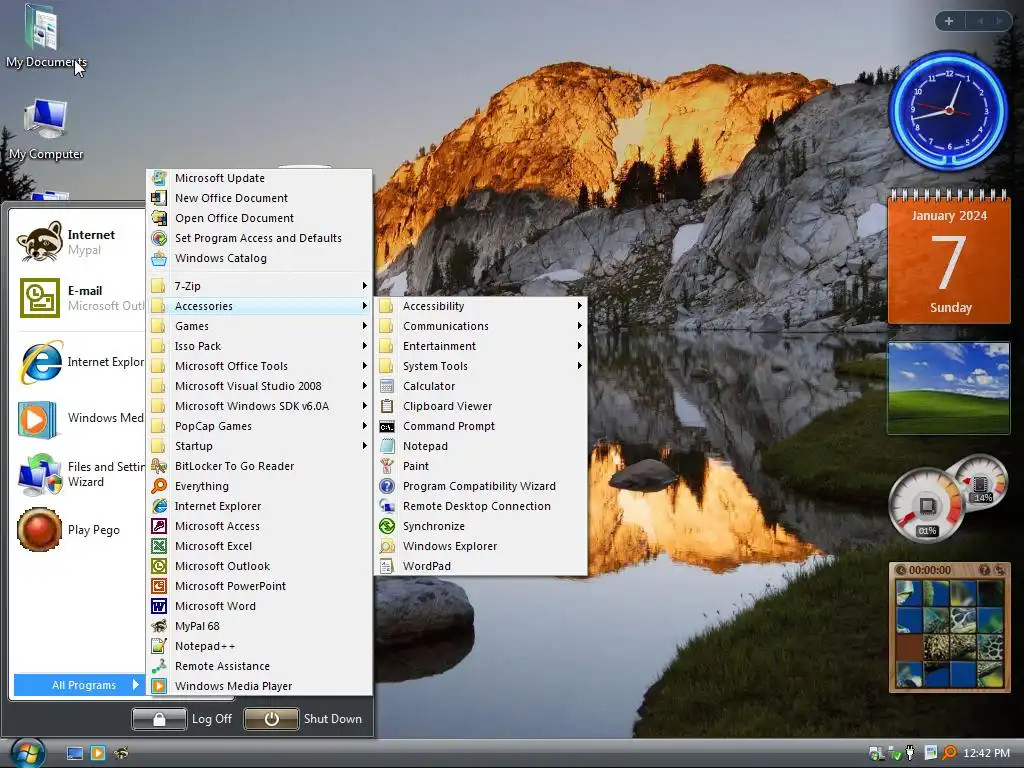This screenshot has width=1024, height=768.
Task: Open My Documents desktop icon
Action: (44, 36)
